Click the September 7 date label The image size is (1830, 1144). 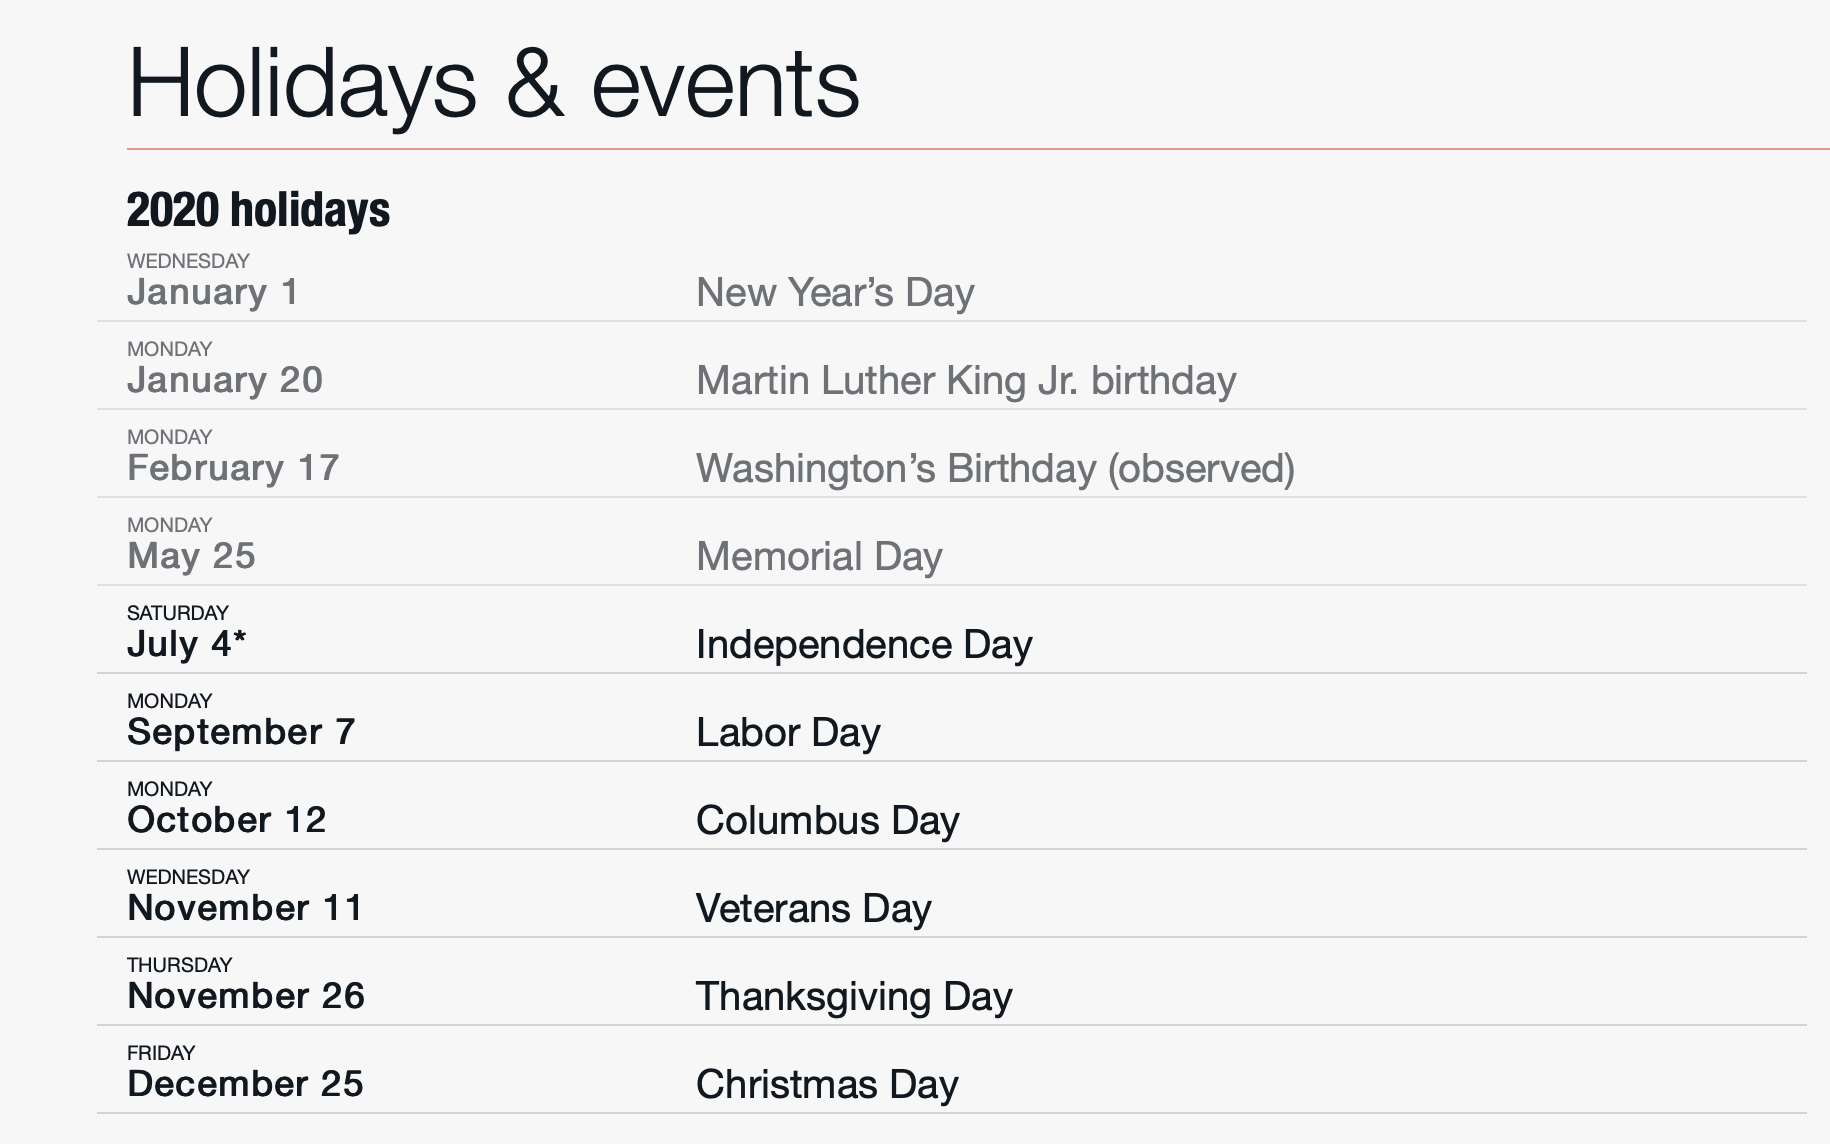(x=241, y=732)
